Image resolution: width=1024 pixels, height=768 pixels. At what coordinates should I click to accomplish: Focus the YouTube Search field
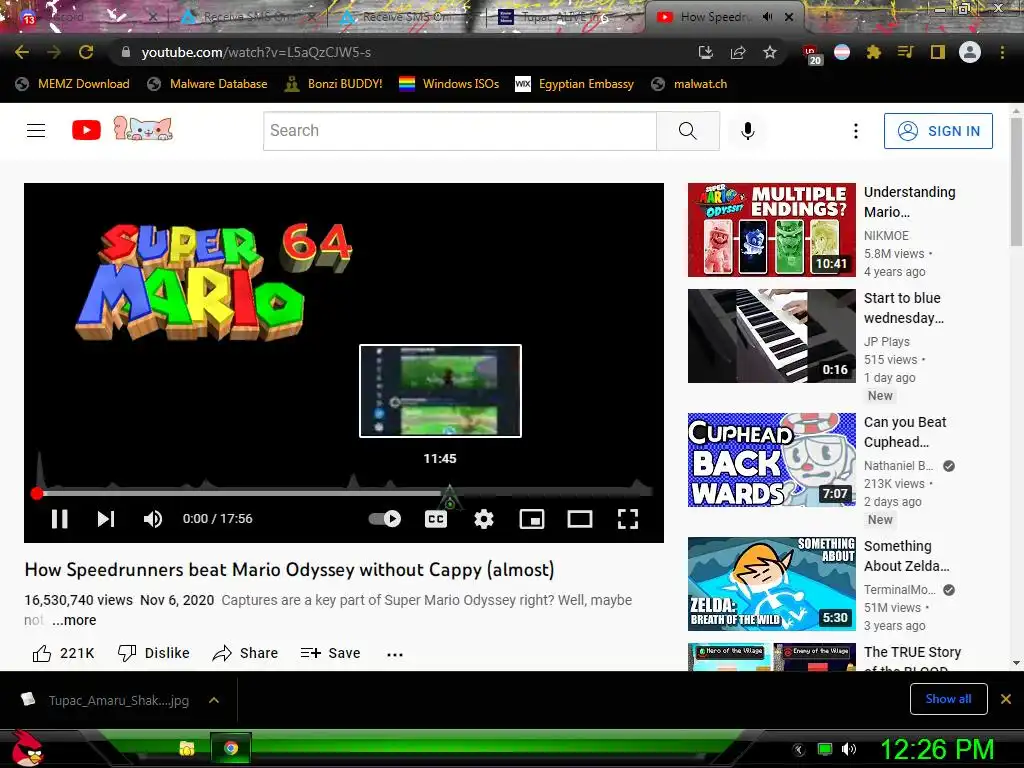point(460,131)
